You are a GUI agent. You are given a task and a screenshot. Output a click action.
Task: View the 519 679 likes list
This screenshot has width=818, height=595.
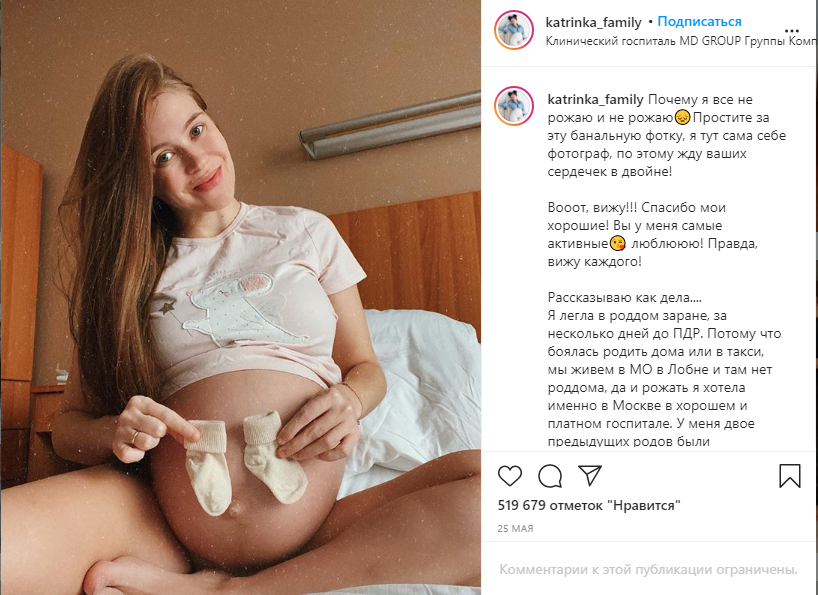point(589,505)
